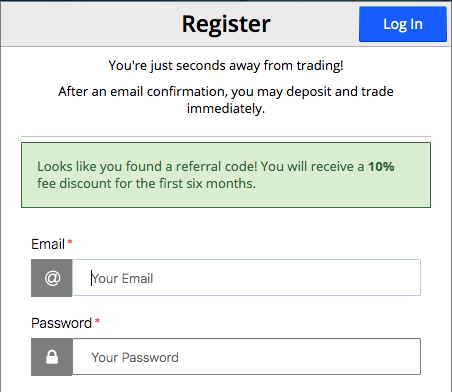452x392 pixels.
Task: Click the "Your Password" placeholder text
Action: coord(135,357)
